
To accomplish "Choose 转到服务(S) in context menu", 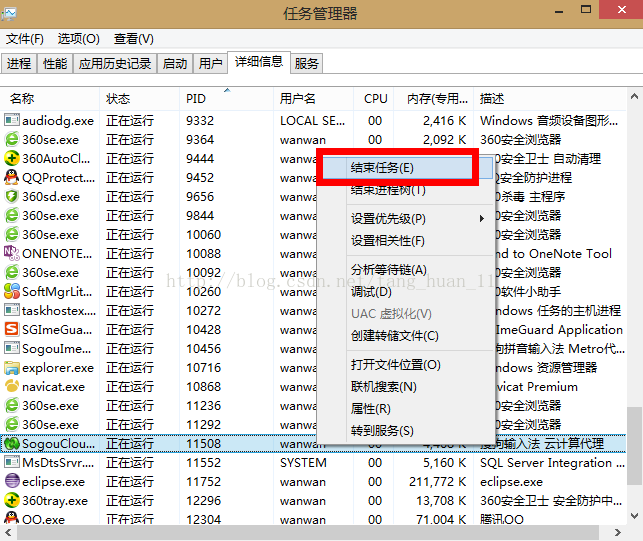I will pyautogui.click(x=420, y=431).
